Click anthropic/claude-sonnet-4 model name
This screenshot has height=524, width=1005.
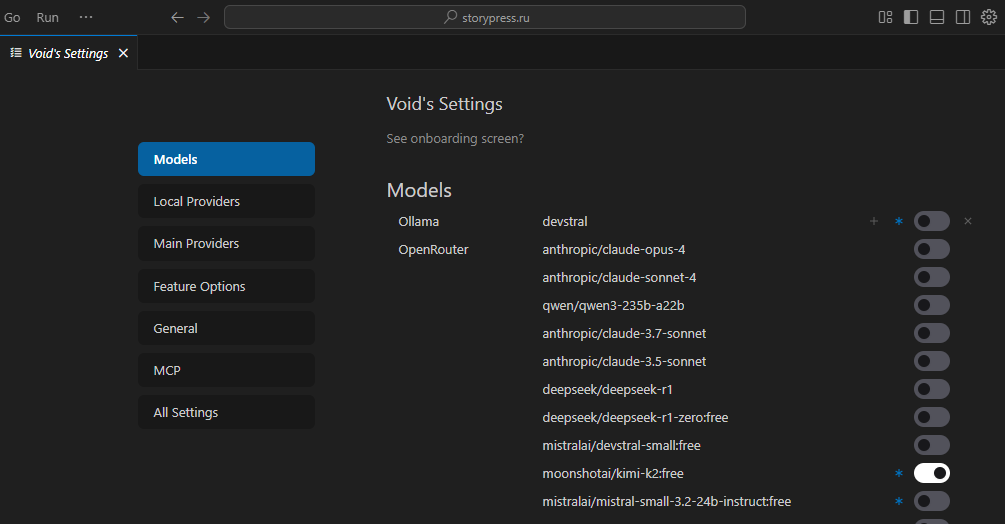(619, 278)
